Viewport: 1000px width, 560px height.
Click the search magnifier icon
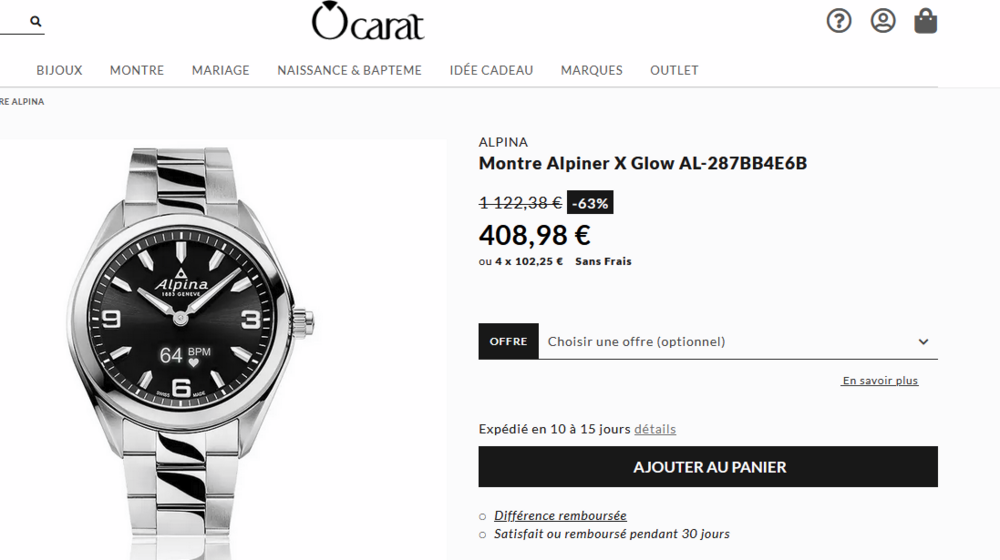36,22
